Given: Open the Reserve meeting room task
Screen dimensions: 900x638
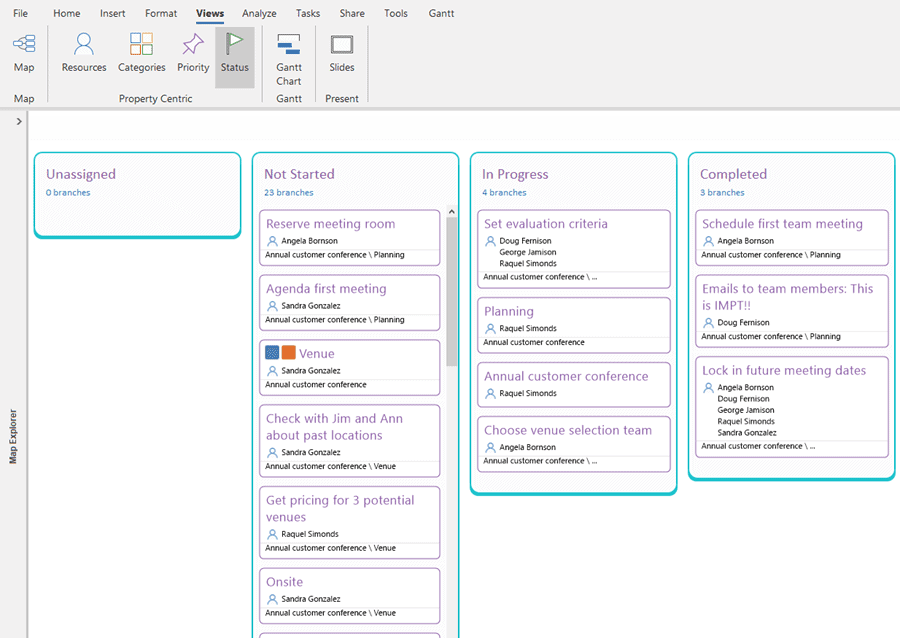Looking at the screenshot, I should point(331,224).
